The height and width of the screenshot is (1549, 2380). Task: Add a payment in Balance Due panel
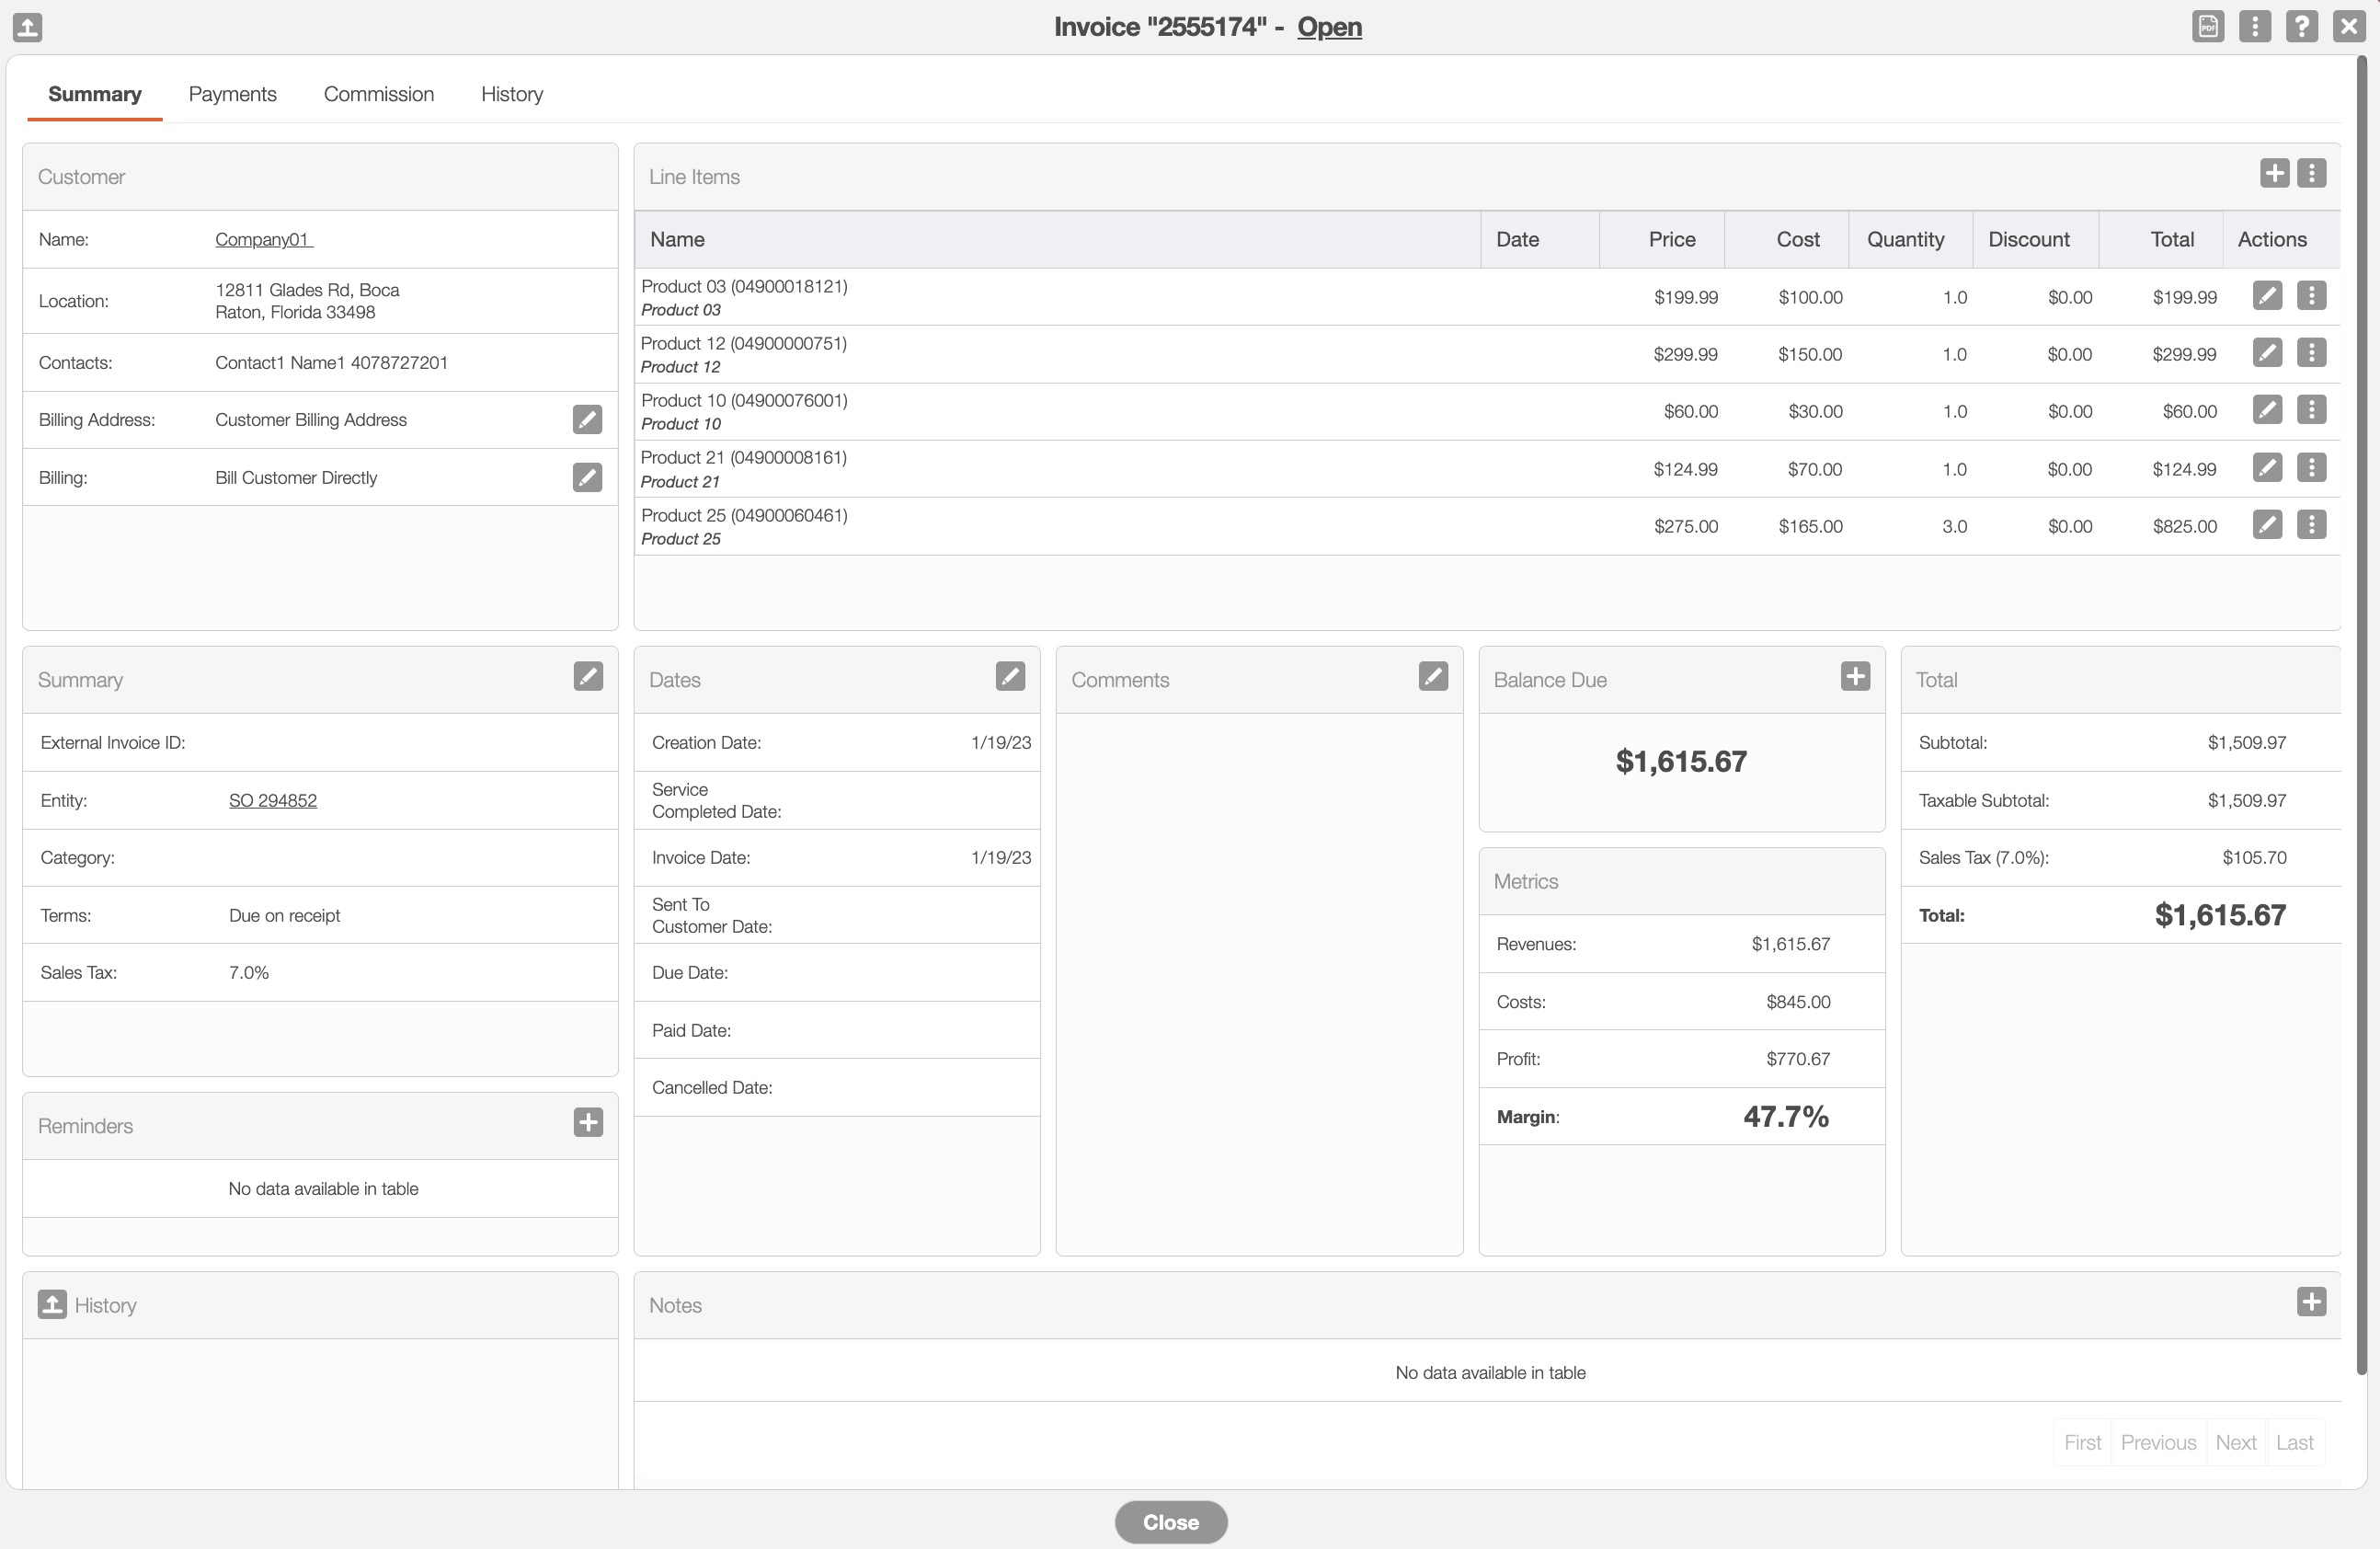1855,677
